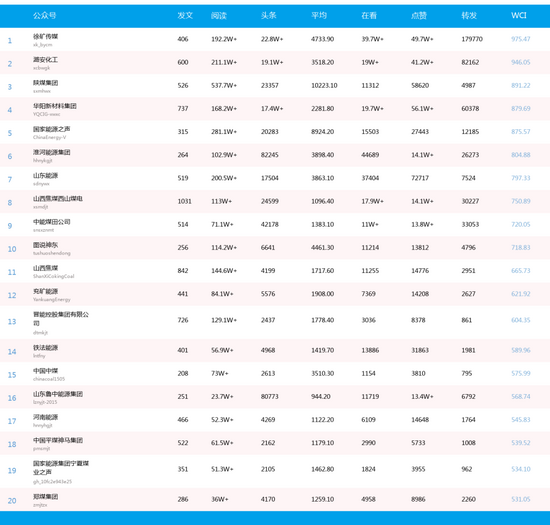Click the 点赞 value 72717
Viewport: 550px width, 525px height.
point(420,178)
